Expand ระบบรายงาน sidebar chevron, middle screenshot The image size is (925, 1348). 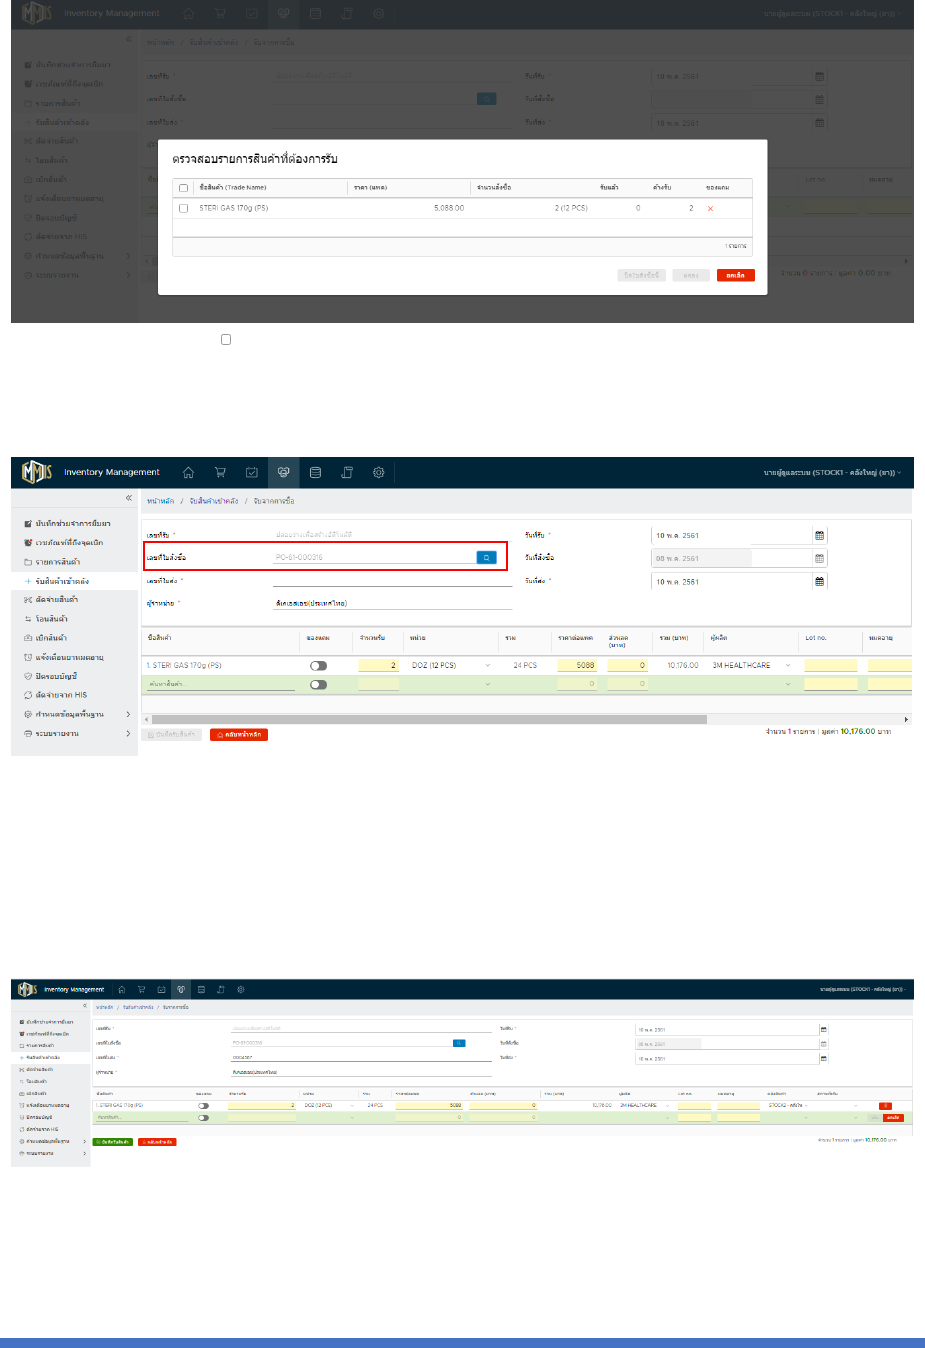[x=128, y=734]
